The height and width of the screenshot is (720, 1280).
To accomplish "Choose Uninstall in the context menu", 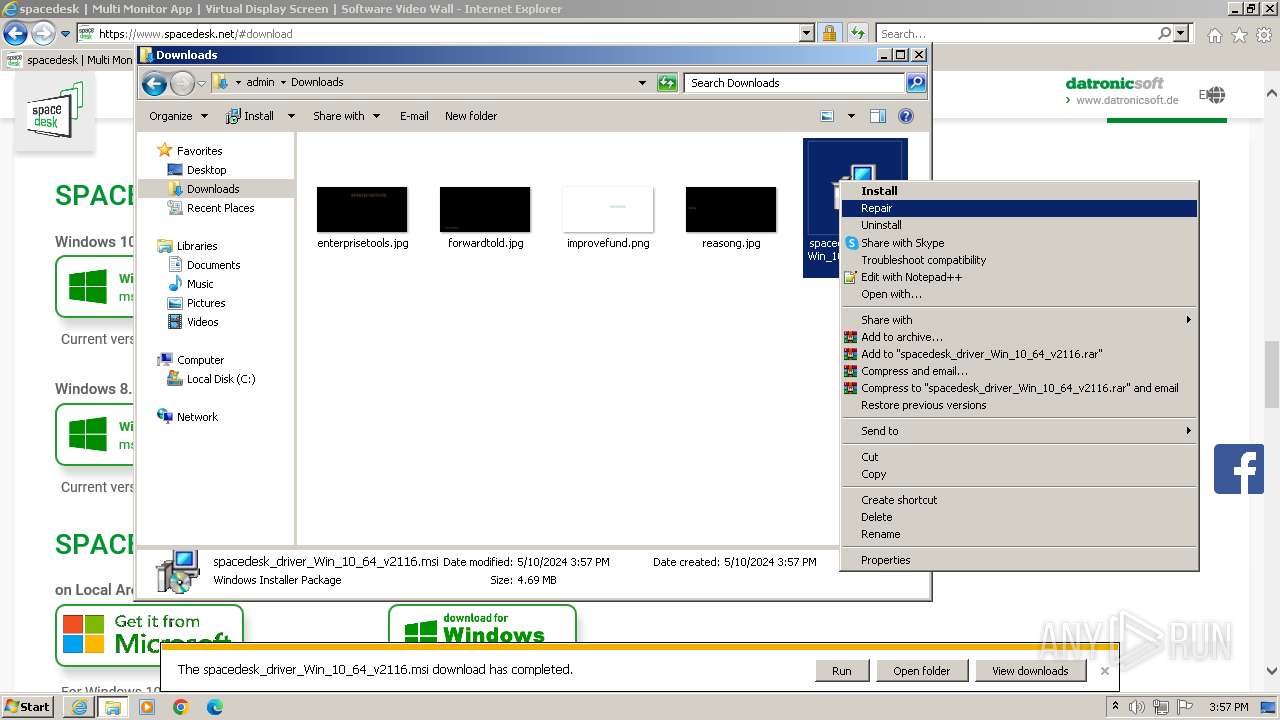I will point(1019,225).
